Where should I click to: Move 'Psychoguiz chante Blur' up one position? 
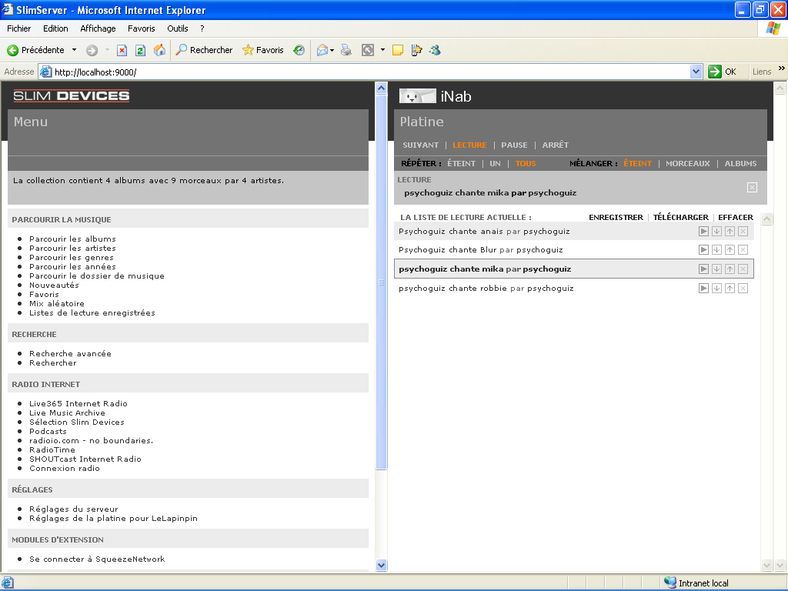730,250
